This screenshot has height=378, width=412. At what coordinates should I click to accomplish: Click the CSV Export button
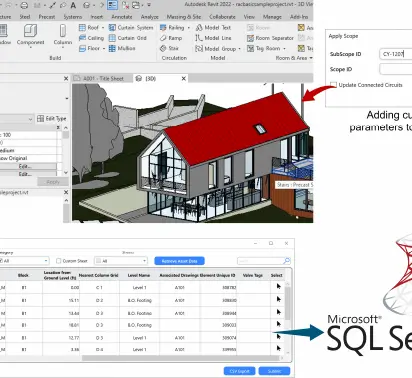point(239,371)
